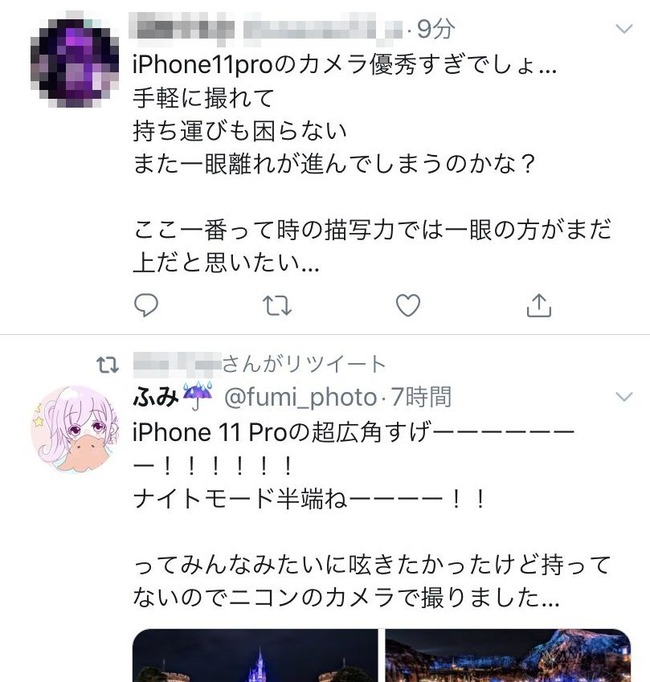Open the @fumi_photo handle
Screen dimensions: 650x682
(x=300, y=397)
